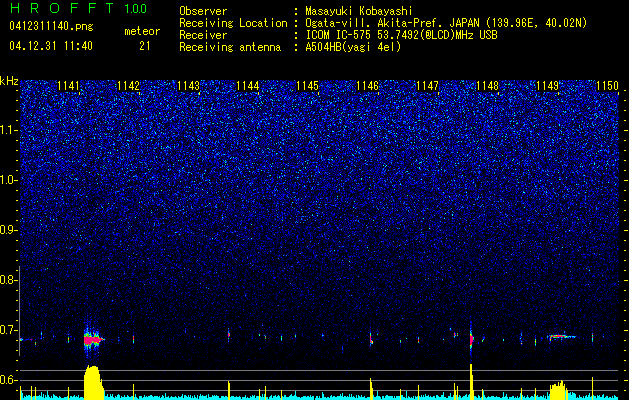Click the 0.7 frequency axis label
The image size is (629, 400).
(x=9, y=330)
